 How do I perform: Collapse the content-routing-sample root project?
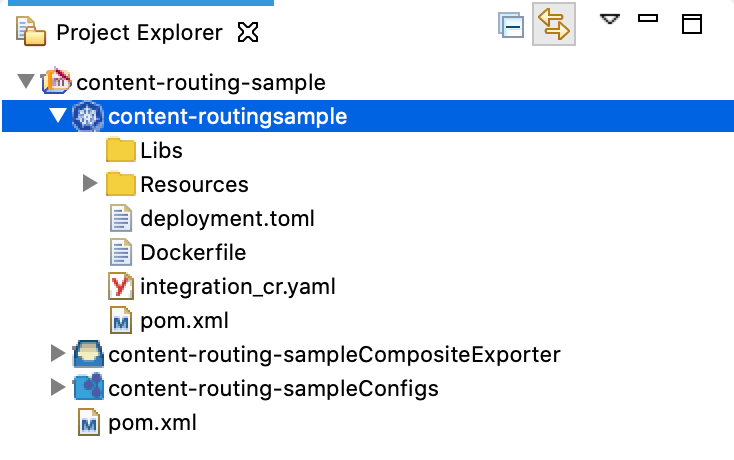click(x=26, y=81)
